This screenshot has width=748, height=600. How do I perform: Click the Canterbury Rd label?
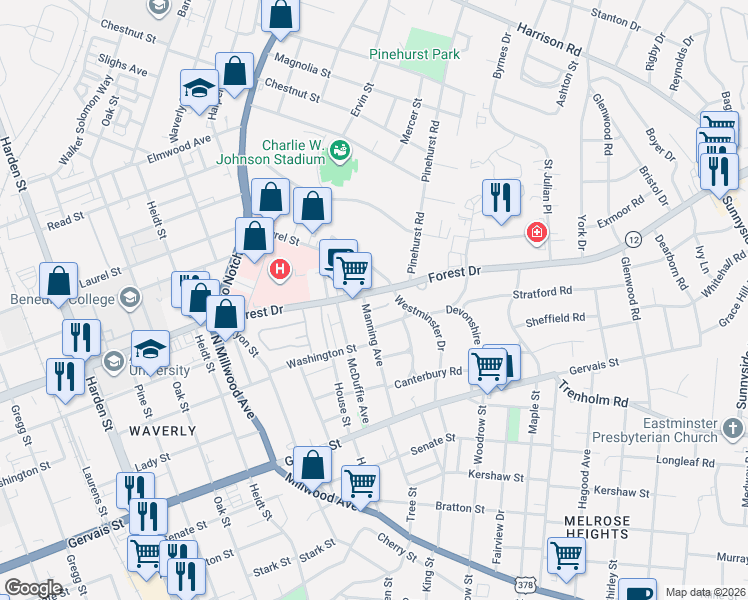pyautogui.click(x=428, y=377)
